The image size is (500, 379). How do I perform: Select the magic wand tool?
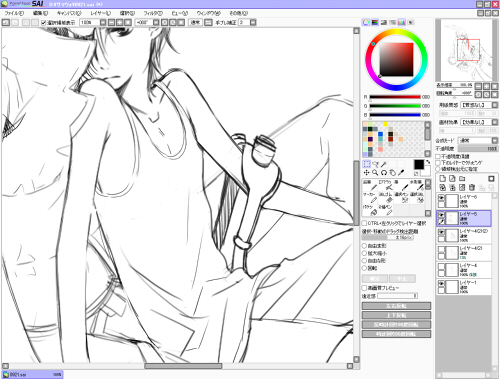(x=384, y=164)
